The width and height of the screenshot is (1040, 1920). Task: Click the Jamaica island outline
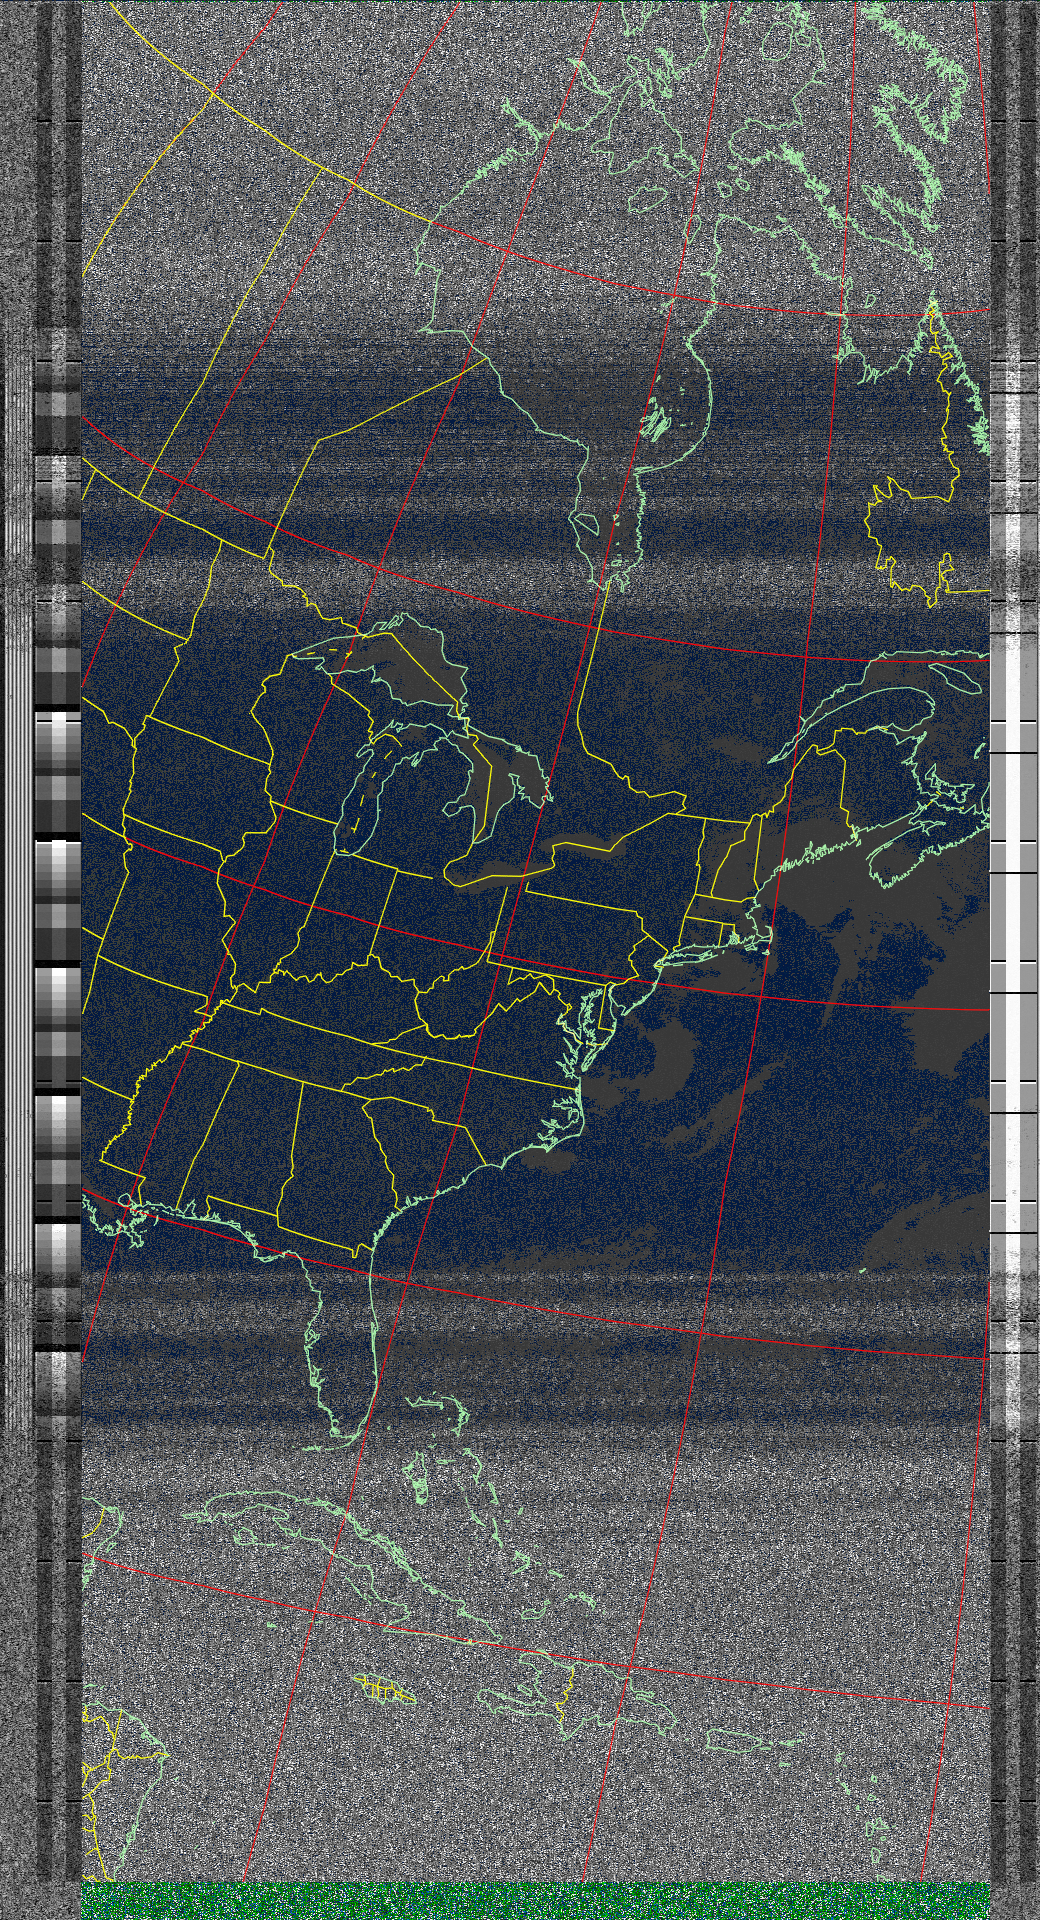coord(384,1689)
